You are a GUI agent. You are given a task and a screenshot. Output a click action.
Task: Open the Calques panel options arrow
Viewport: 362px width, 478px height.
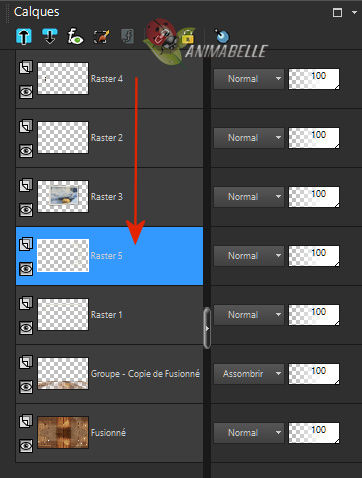tap(354, 13)
